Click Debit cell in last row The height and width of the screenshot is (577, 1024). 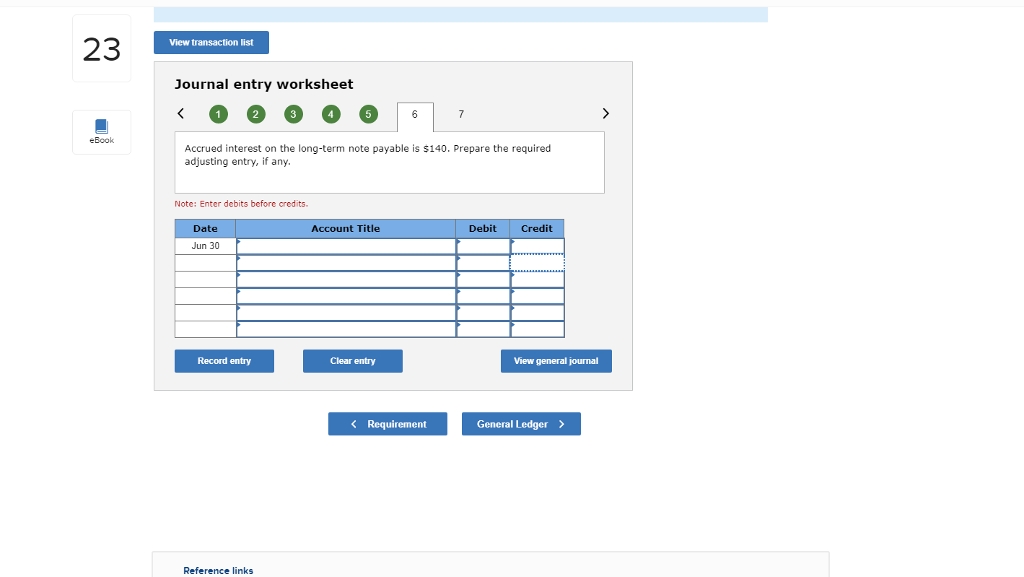pyautogui.click(x=483, y=329)
